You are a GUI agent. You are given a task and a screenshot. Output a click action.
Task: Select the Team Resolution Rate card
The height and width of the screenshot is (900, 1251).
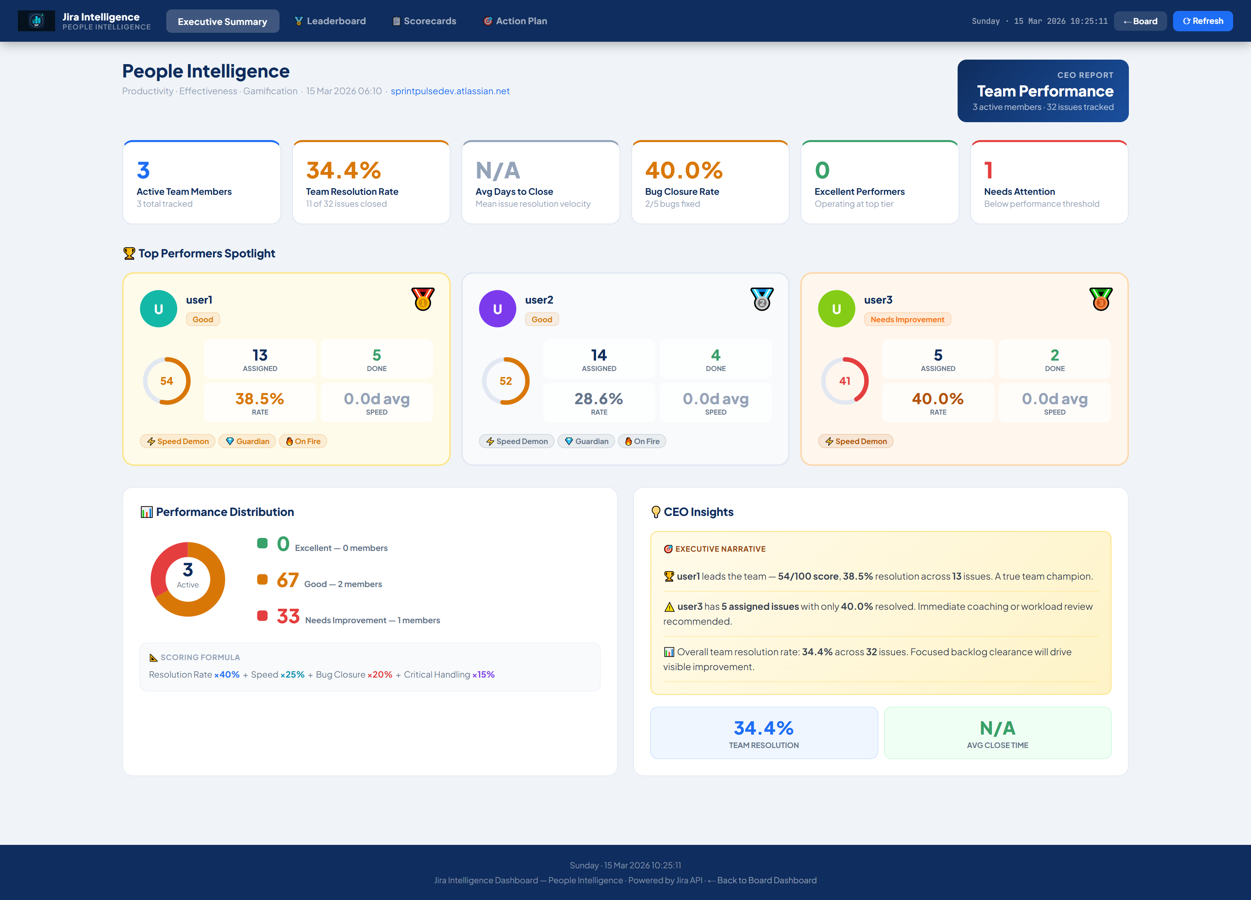[371, 182]
